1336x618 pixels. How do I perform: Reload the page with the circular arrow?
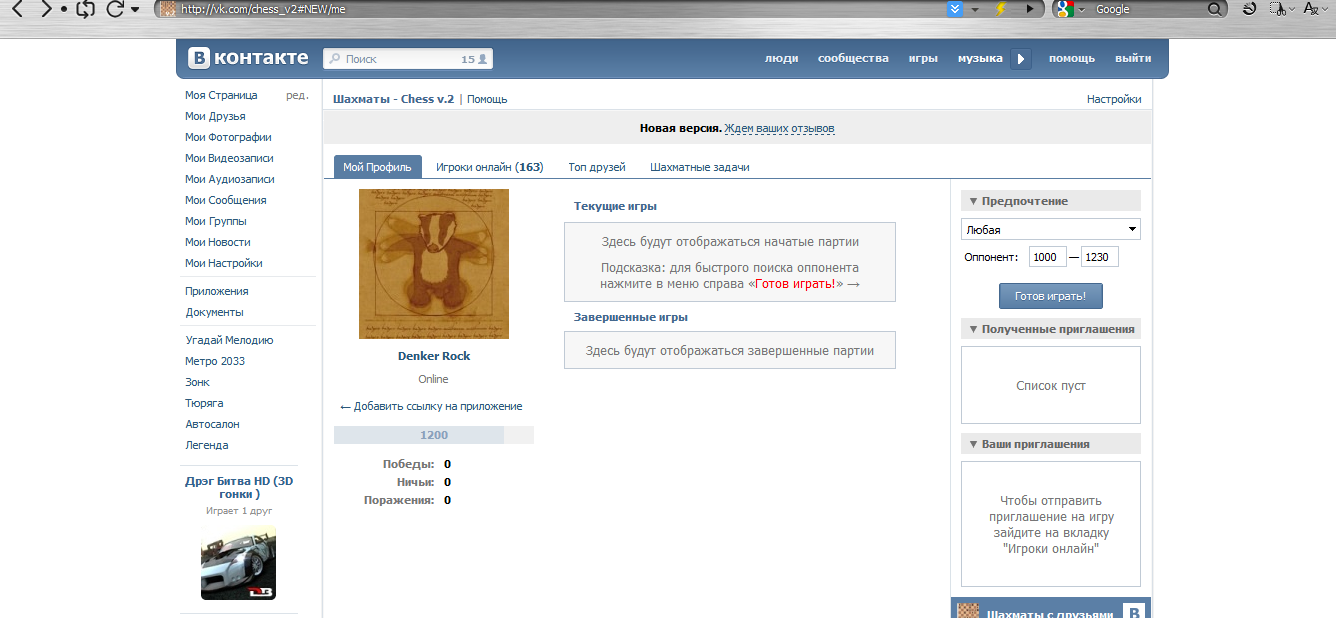[114, 9]
